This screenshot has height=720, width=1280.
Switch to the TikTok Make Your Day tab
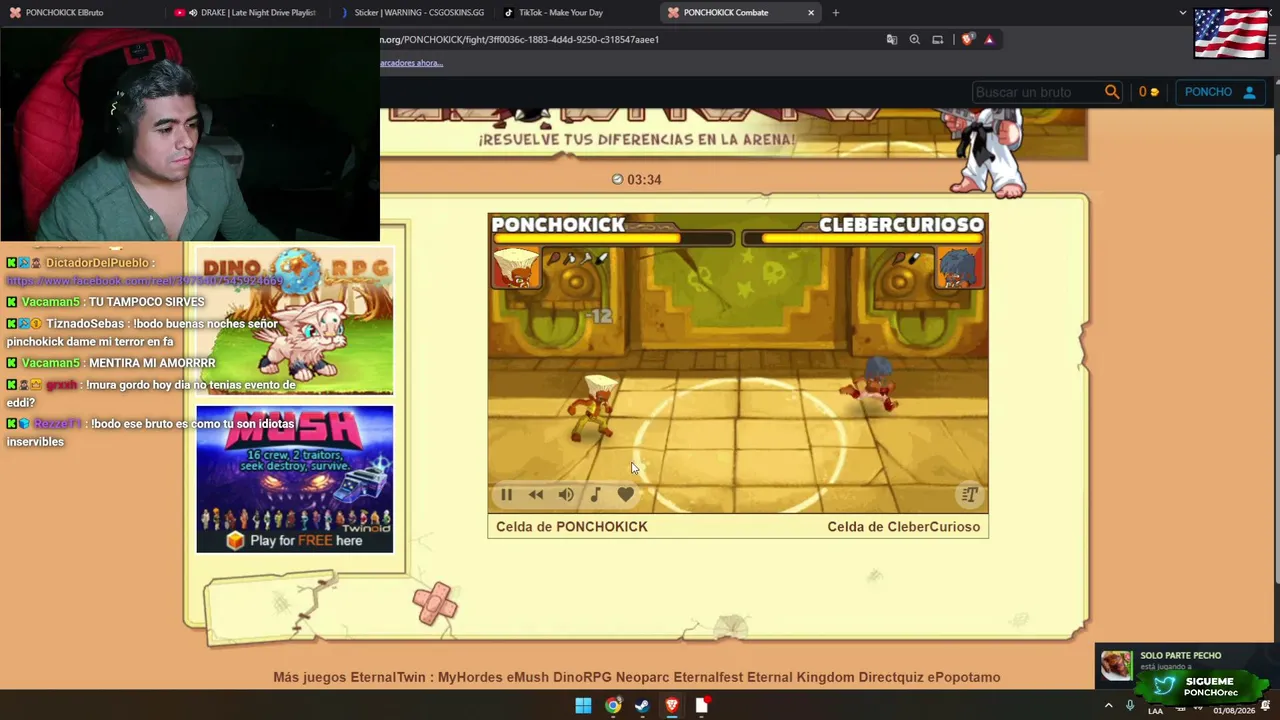576,12
